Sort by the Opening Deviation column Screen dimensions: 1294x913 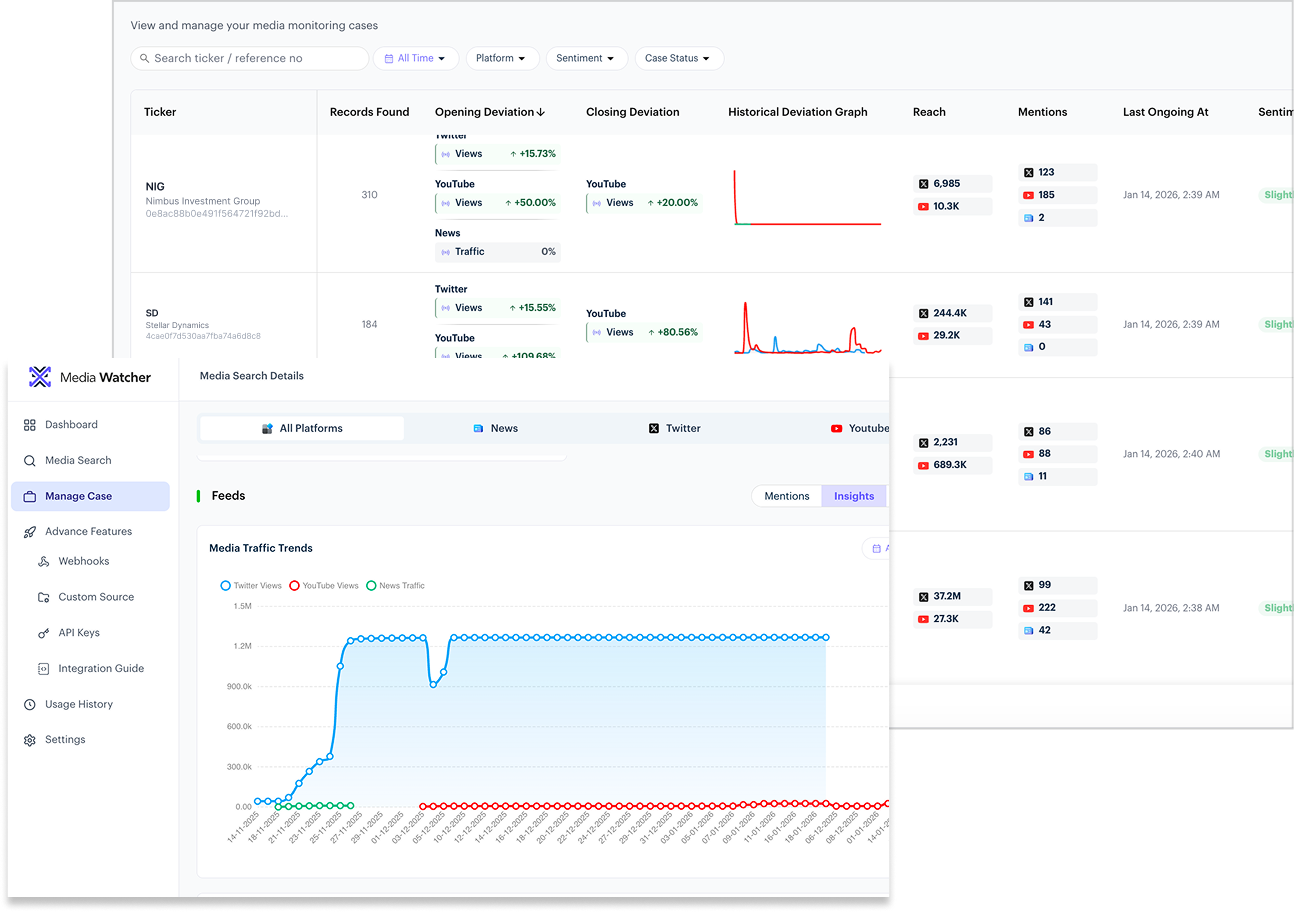pyautogui.click(x=490, y=112)
